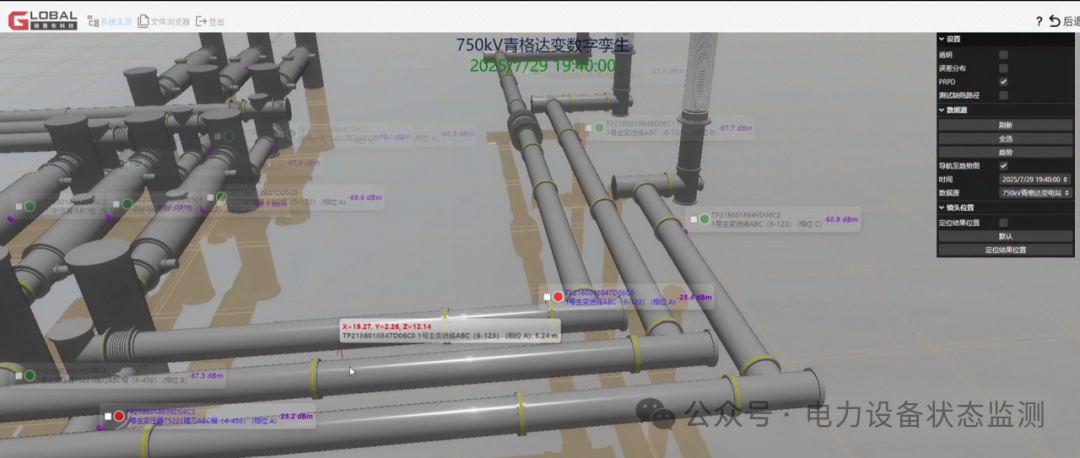
Task: Click green status dot of sensor TP2186018849D06C2
Action: tap(704, 219)
